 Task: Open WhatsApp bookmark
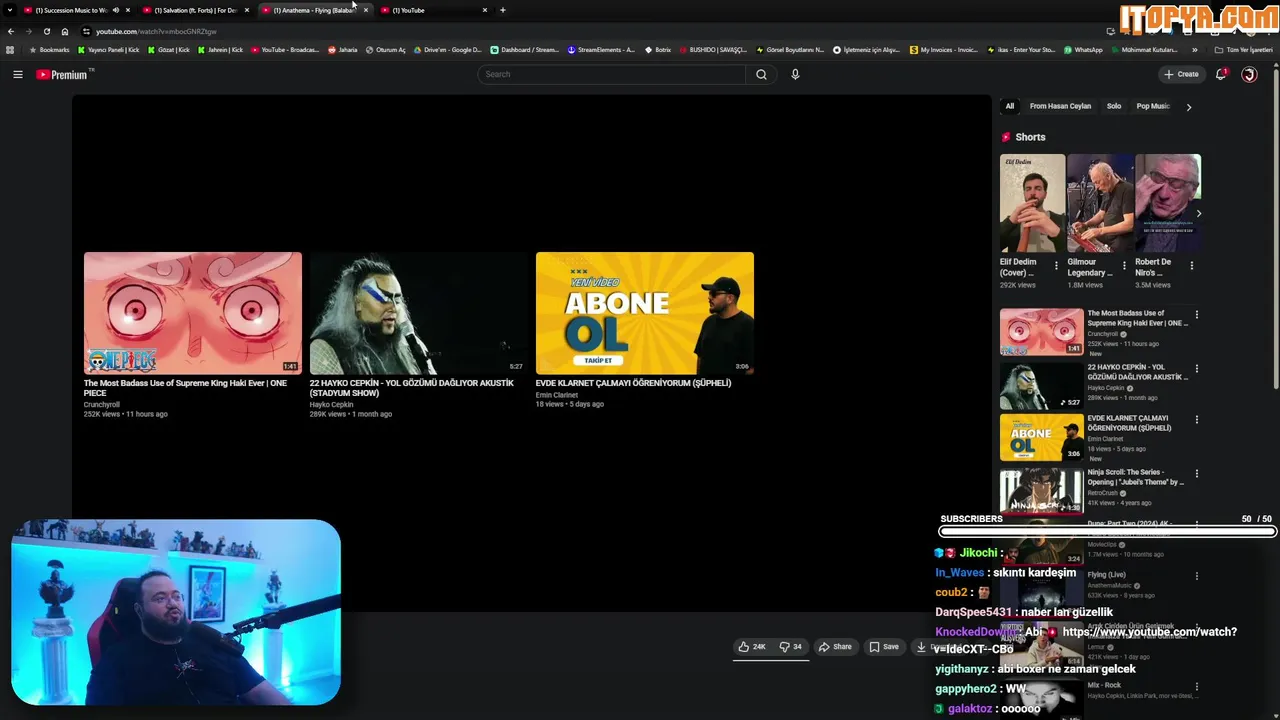pos(1083,49)
